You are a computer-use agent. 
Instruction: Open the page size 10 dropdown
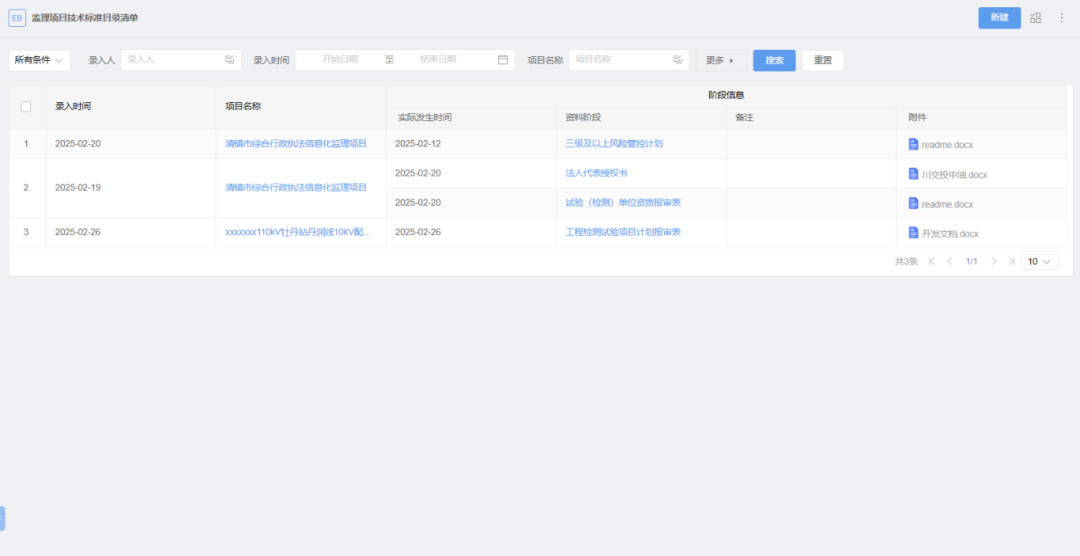coord(1039,262)
